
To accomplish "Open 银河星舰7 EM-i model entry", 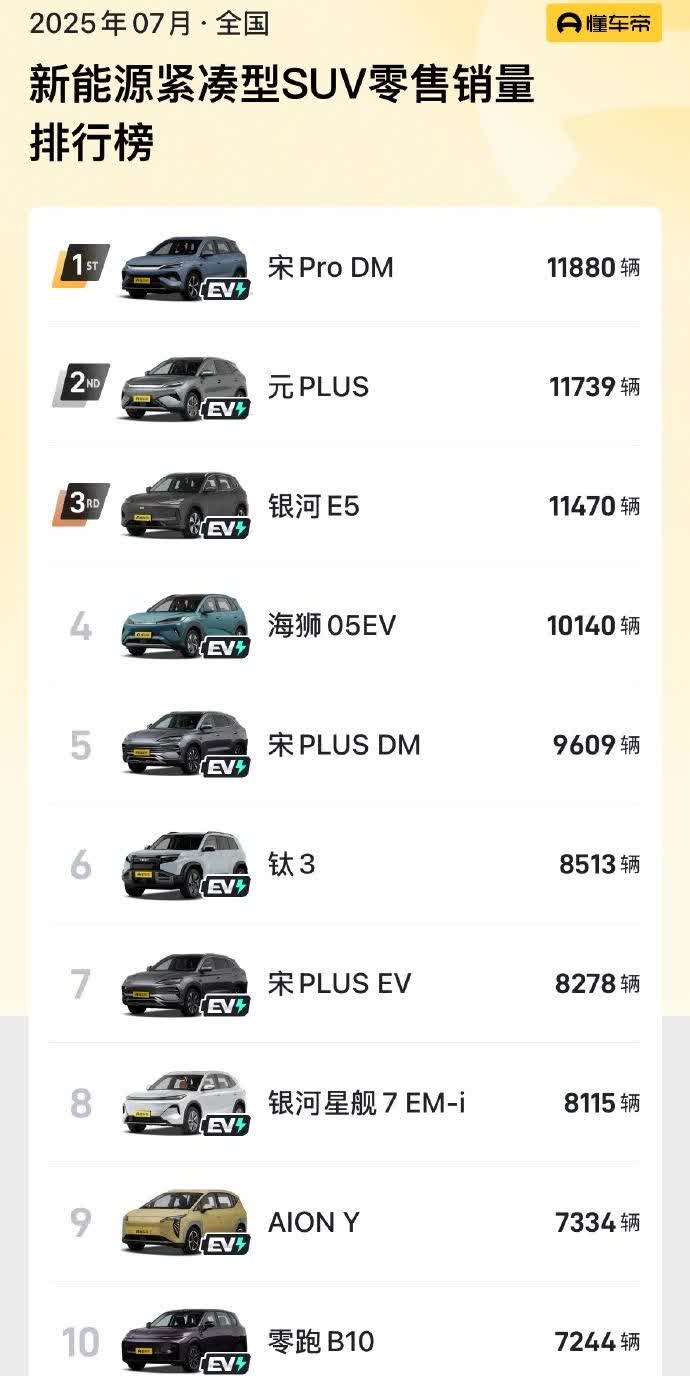I will point(366,1103).
